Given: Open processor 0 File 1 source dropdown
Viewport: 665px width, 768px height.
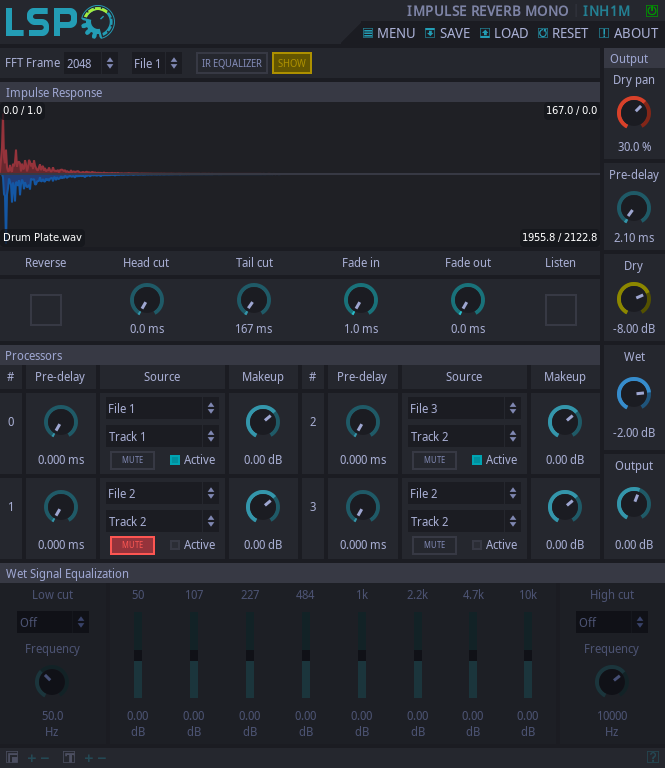Looking at the screenshot, I should (162, 408).
